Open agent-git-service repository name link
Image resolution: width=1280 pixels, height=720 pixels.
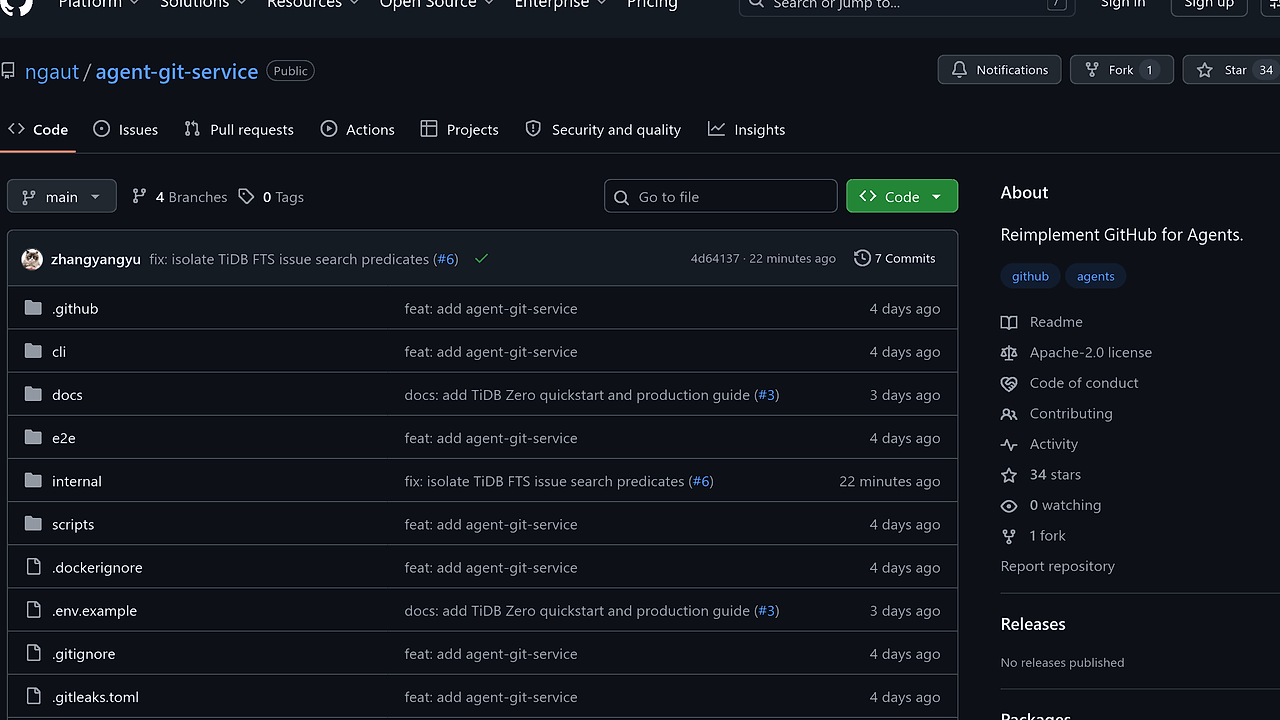[177, 71]
